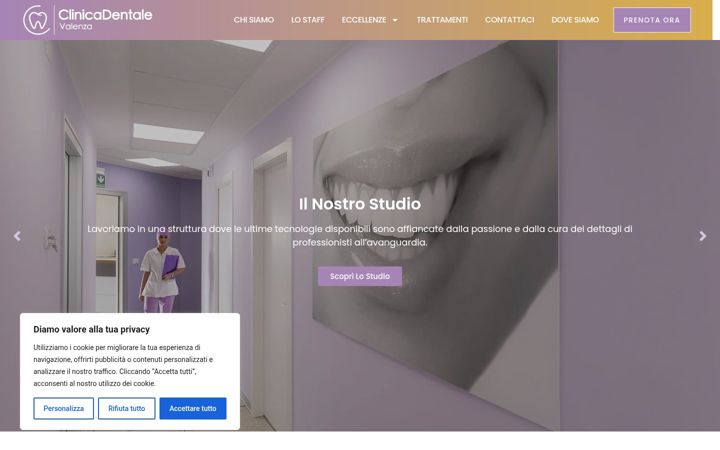Advance to next slide with right arrow
This screenshot has width=720, height=450.
(x=703, y=236)
